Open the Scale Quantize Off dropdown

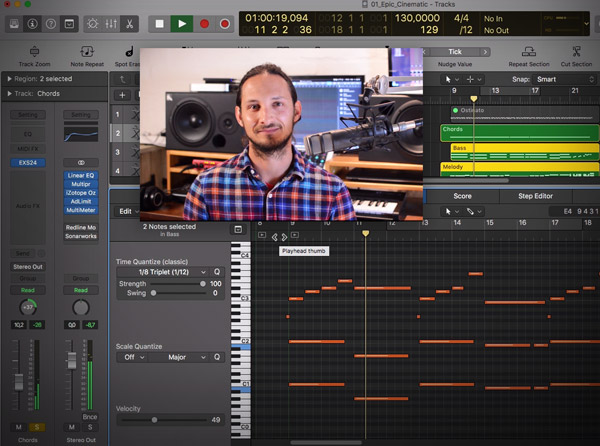click(x=132, y=357)
